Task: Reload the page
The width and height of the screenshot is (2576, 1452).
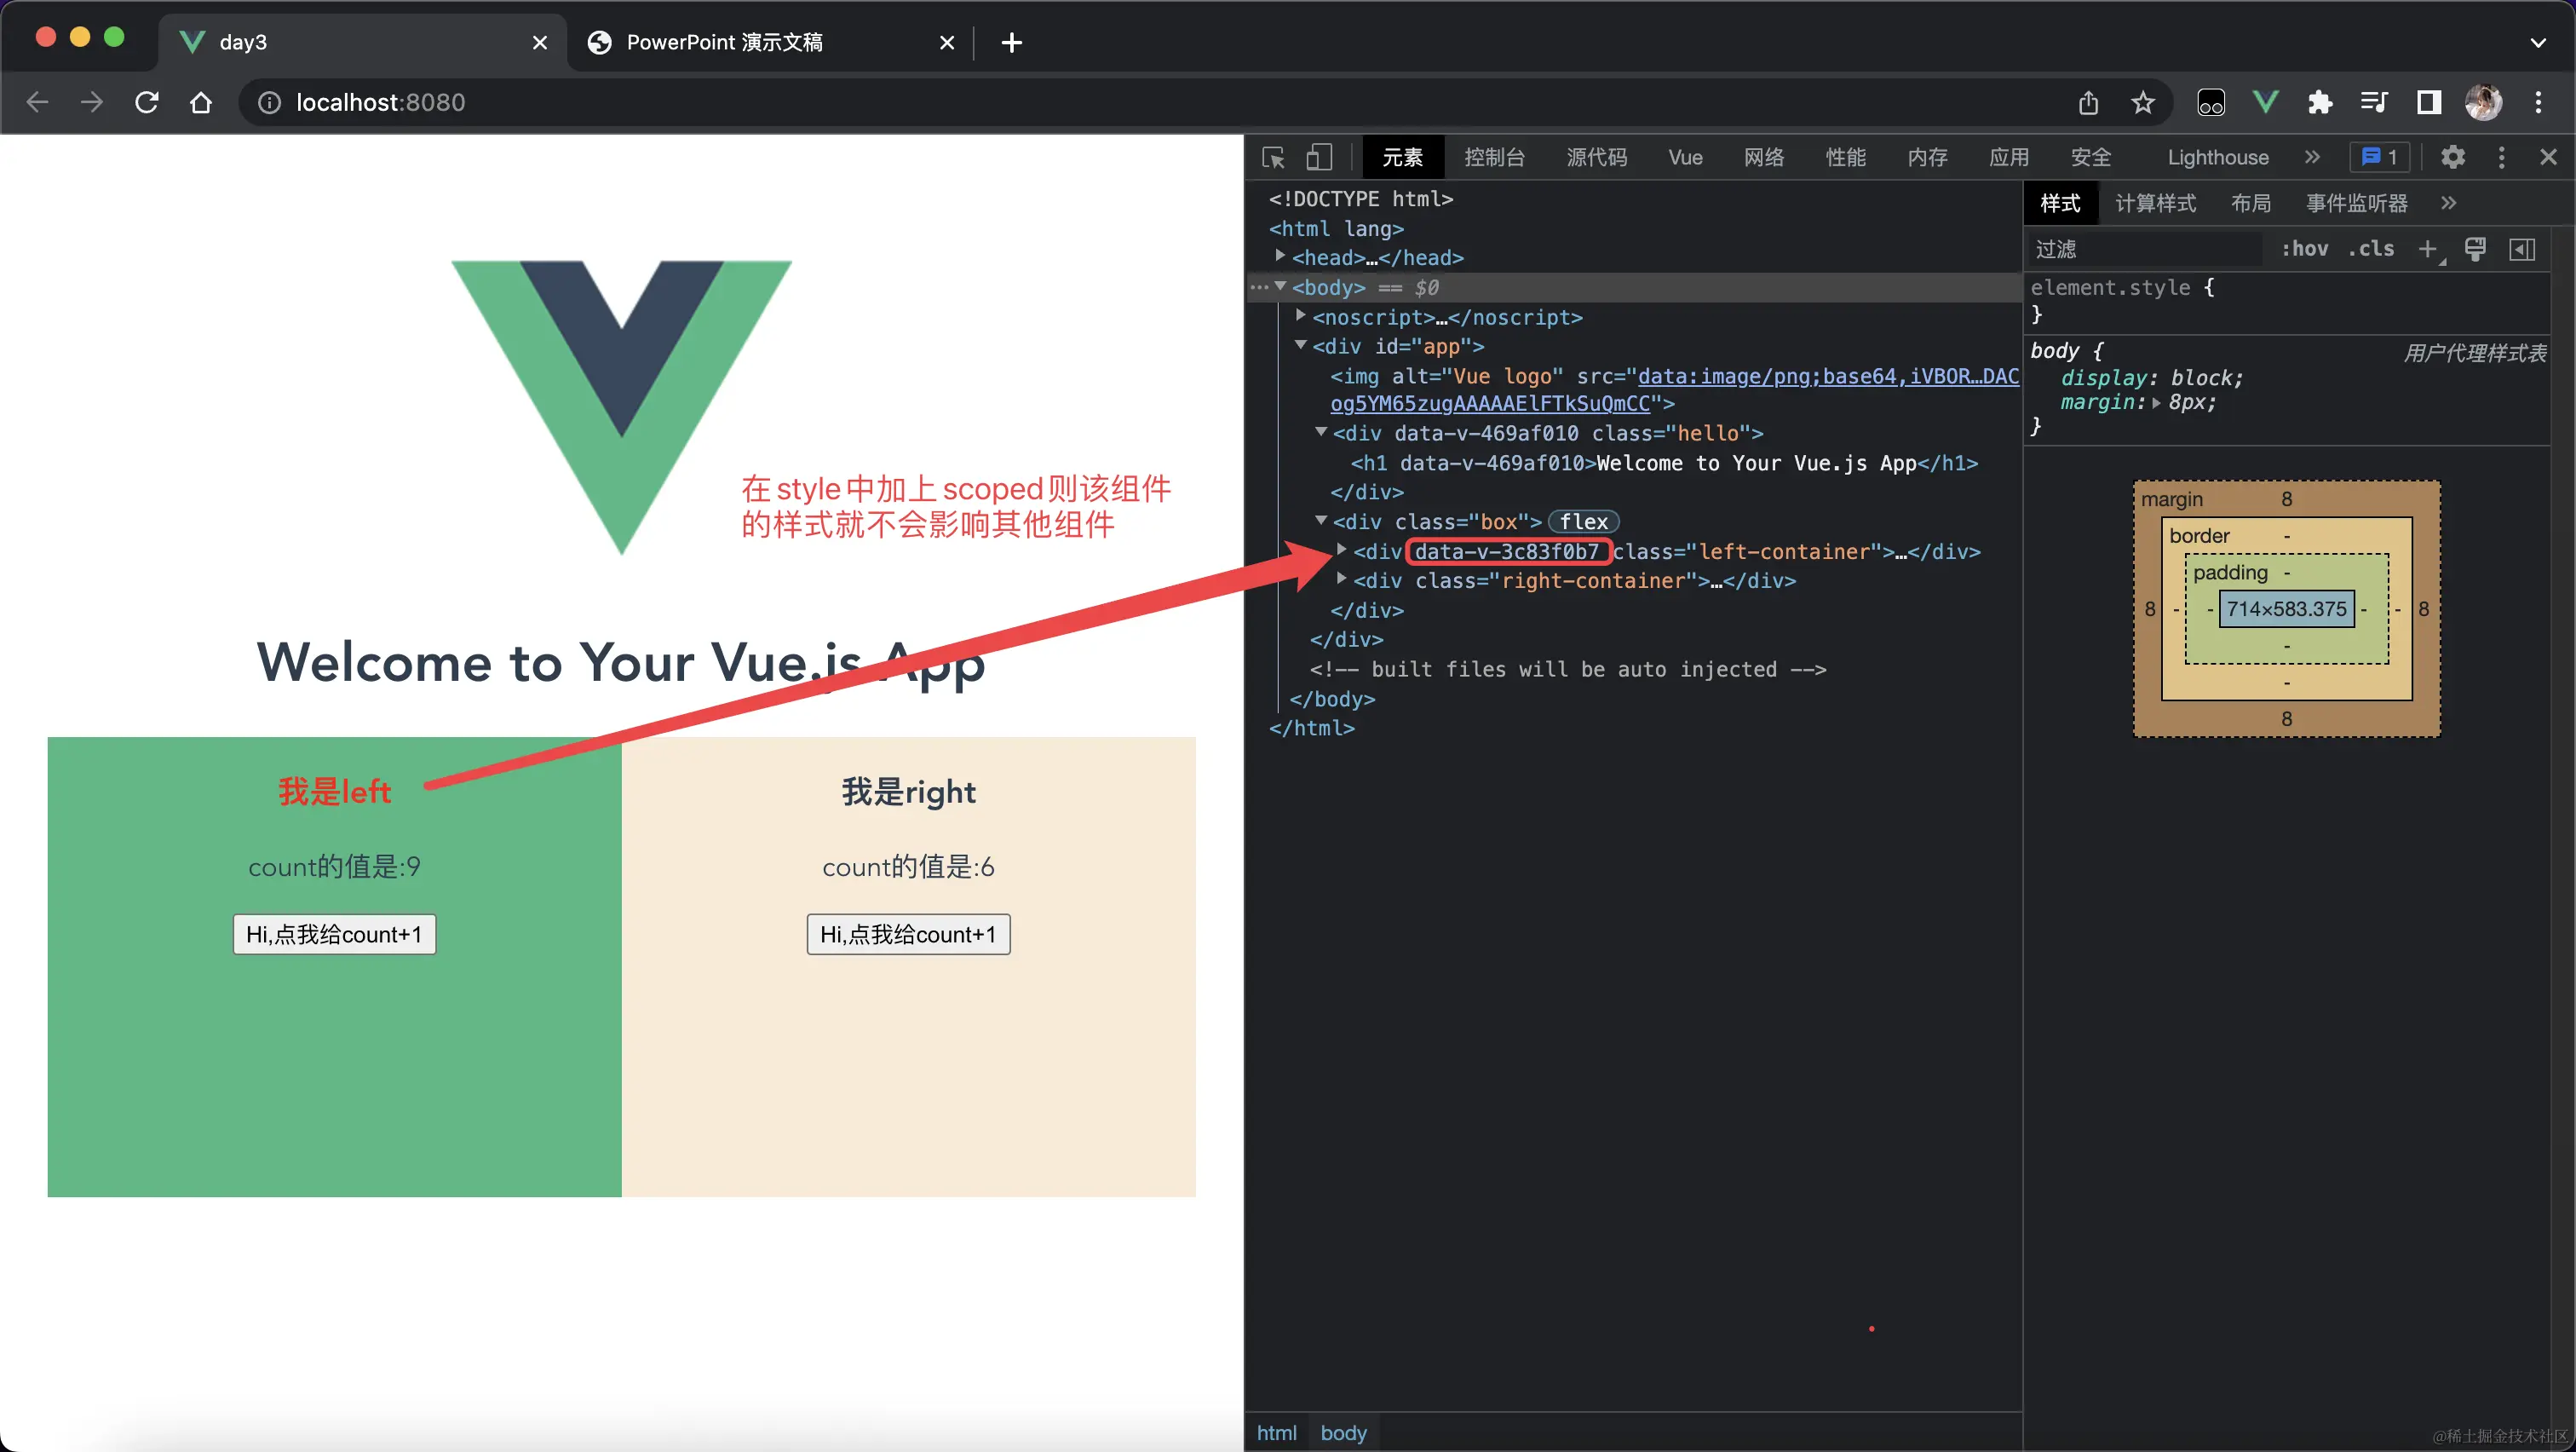Action: coord(147,102)
